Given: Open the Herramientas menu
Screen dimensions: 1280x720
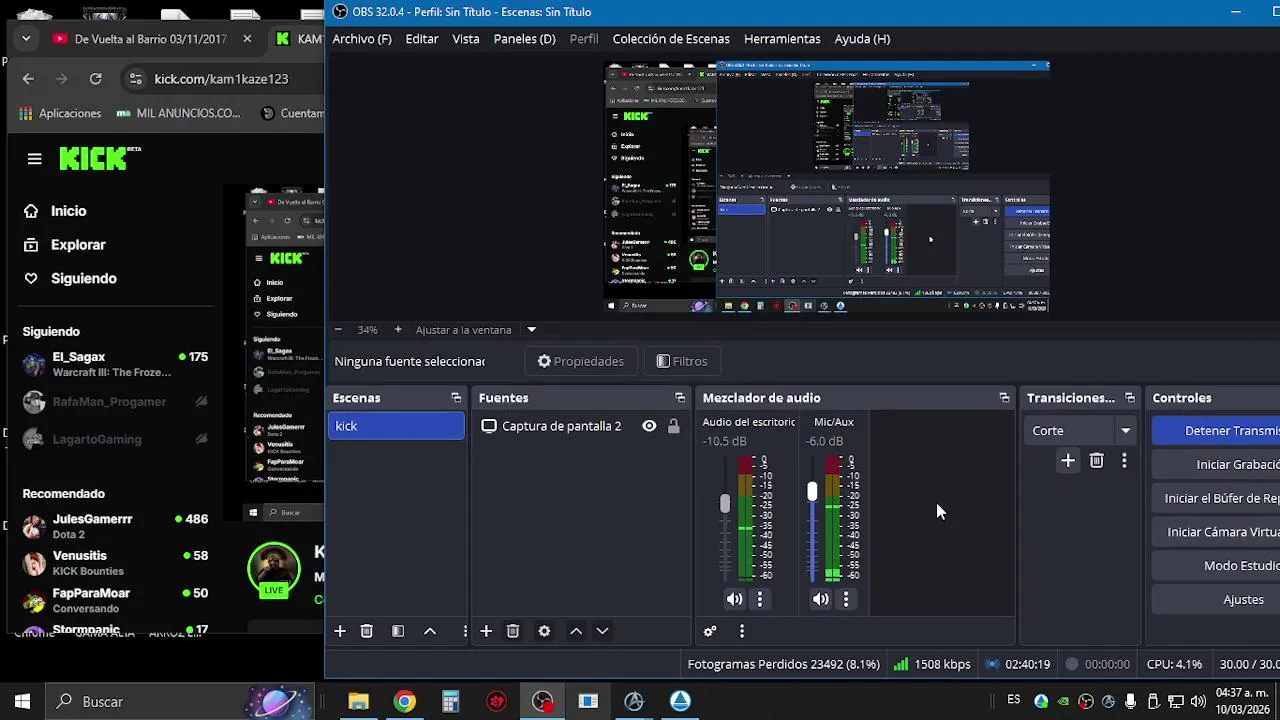Looking at the screenshot, I should click(x=782, y=39).
